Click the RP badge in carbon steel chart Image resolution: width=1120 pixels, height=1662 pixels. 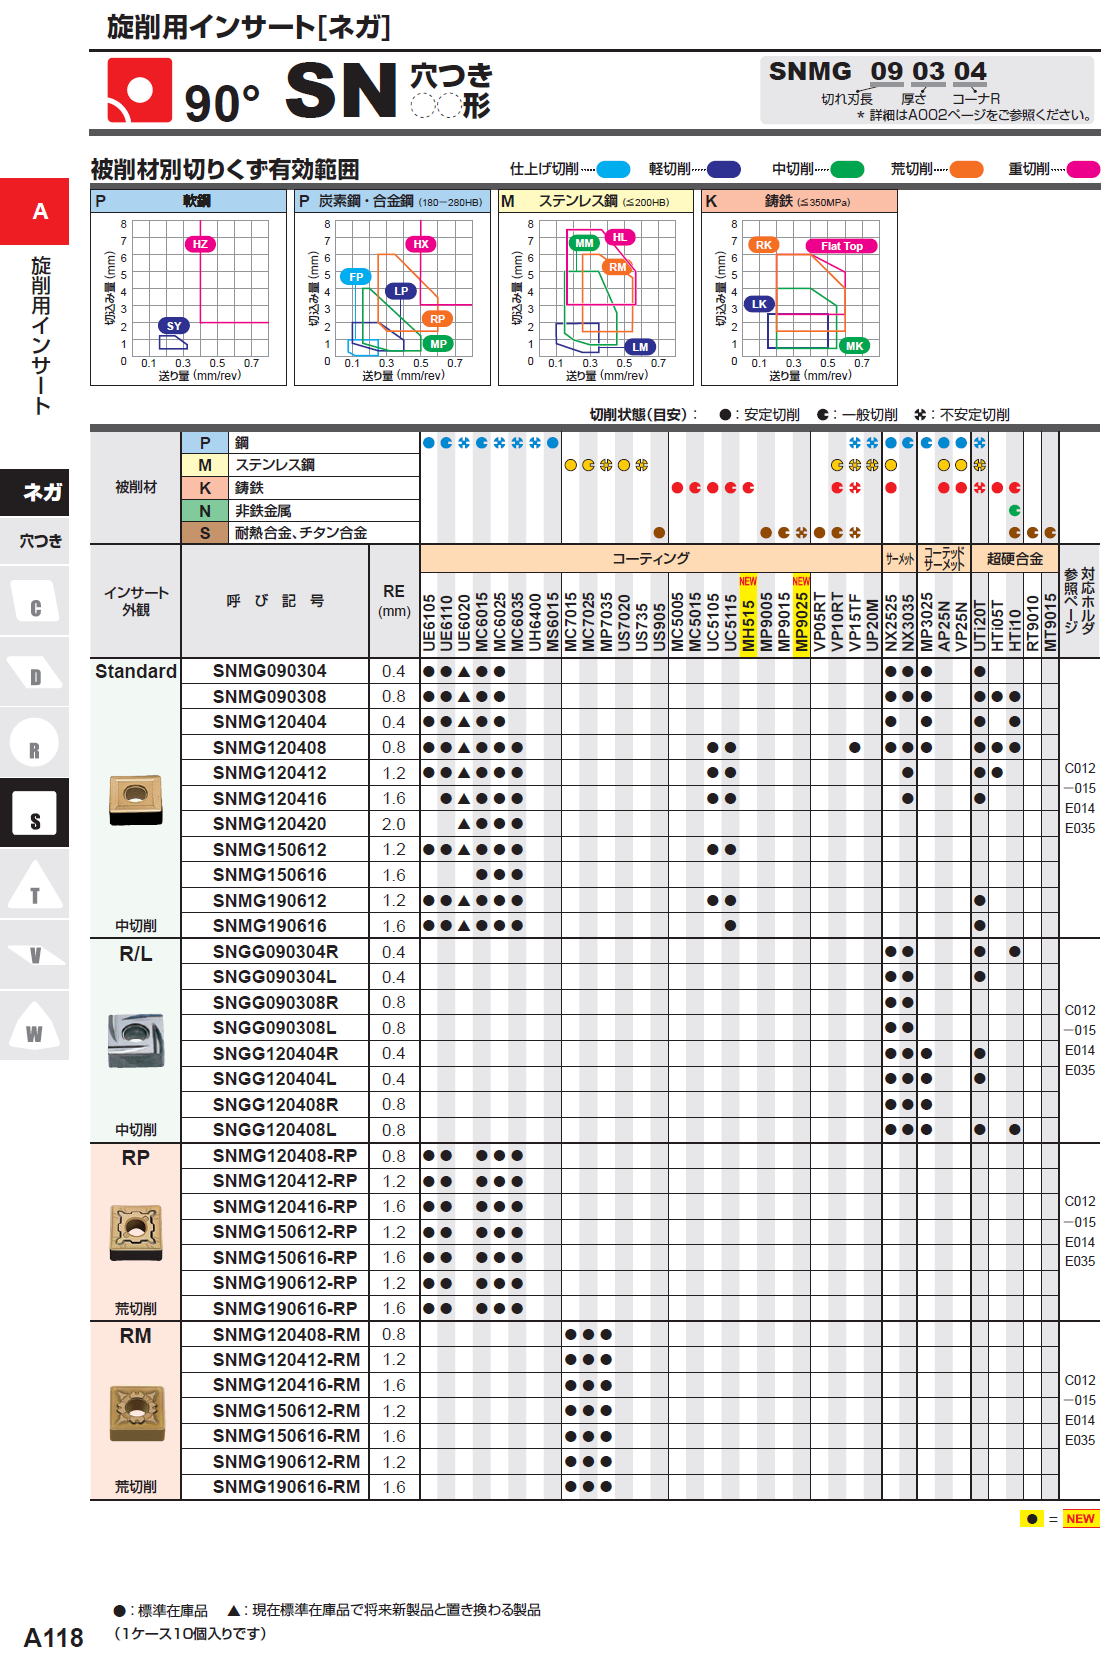click(437, 319)
